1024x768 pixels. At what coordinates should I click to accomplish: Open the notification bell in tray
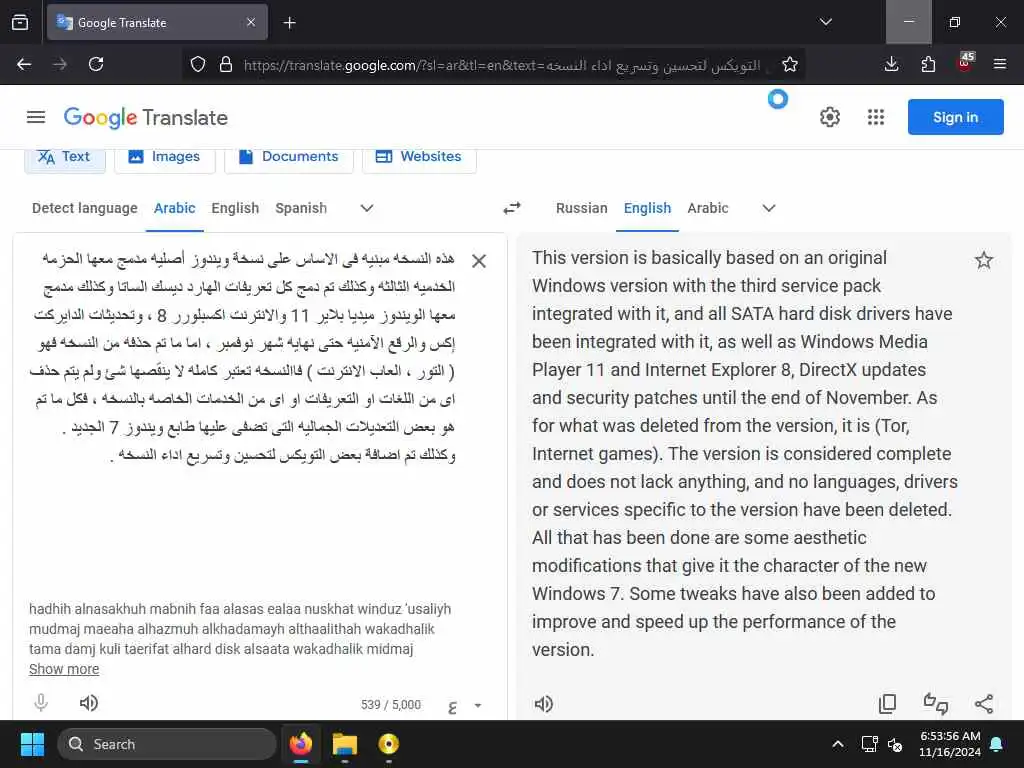tap(997, 744)
